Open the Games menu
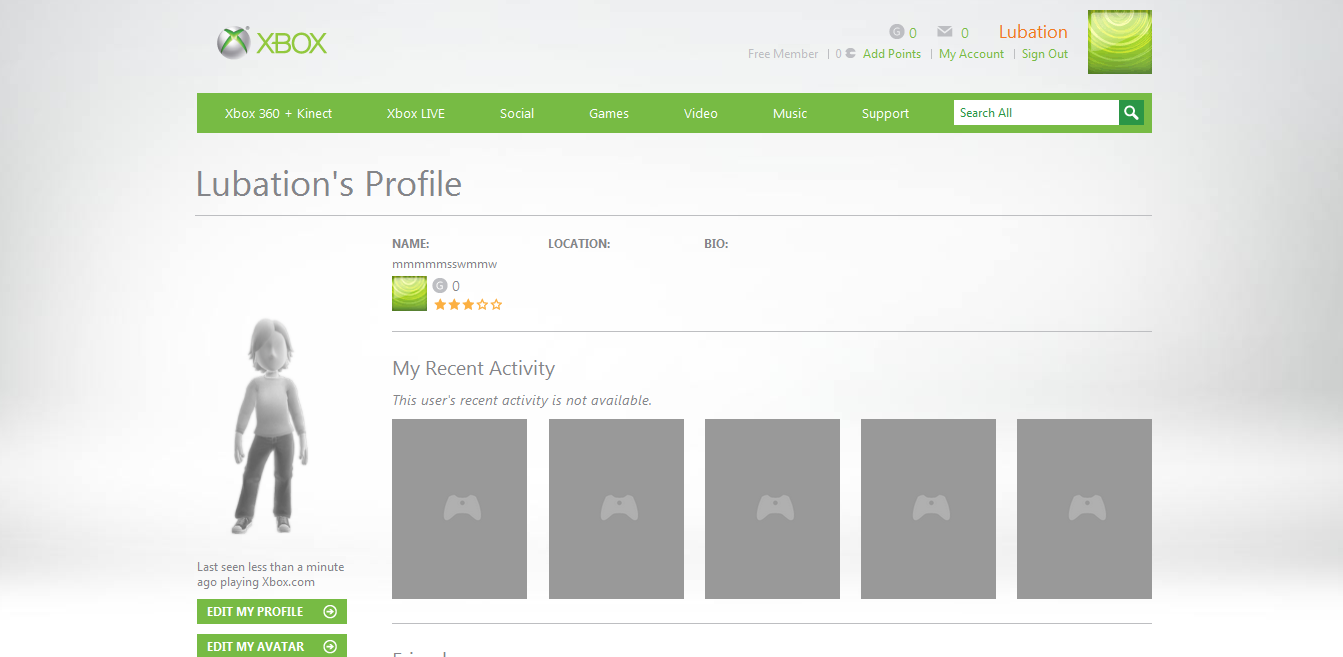This screenshot has height=657, width=1343. point(609,113)
